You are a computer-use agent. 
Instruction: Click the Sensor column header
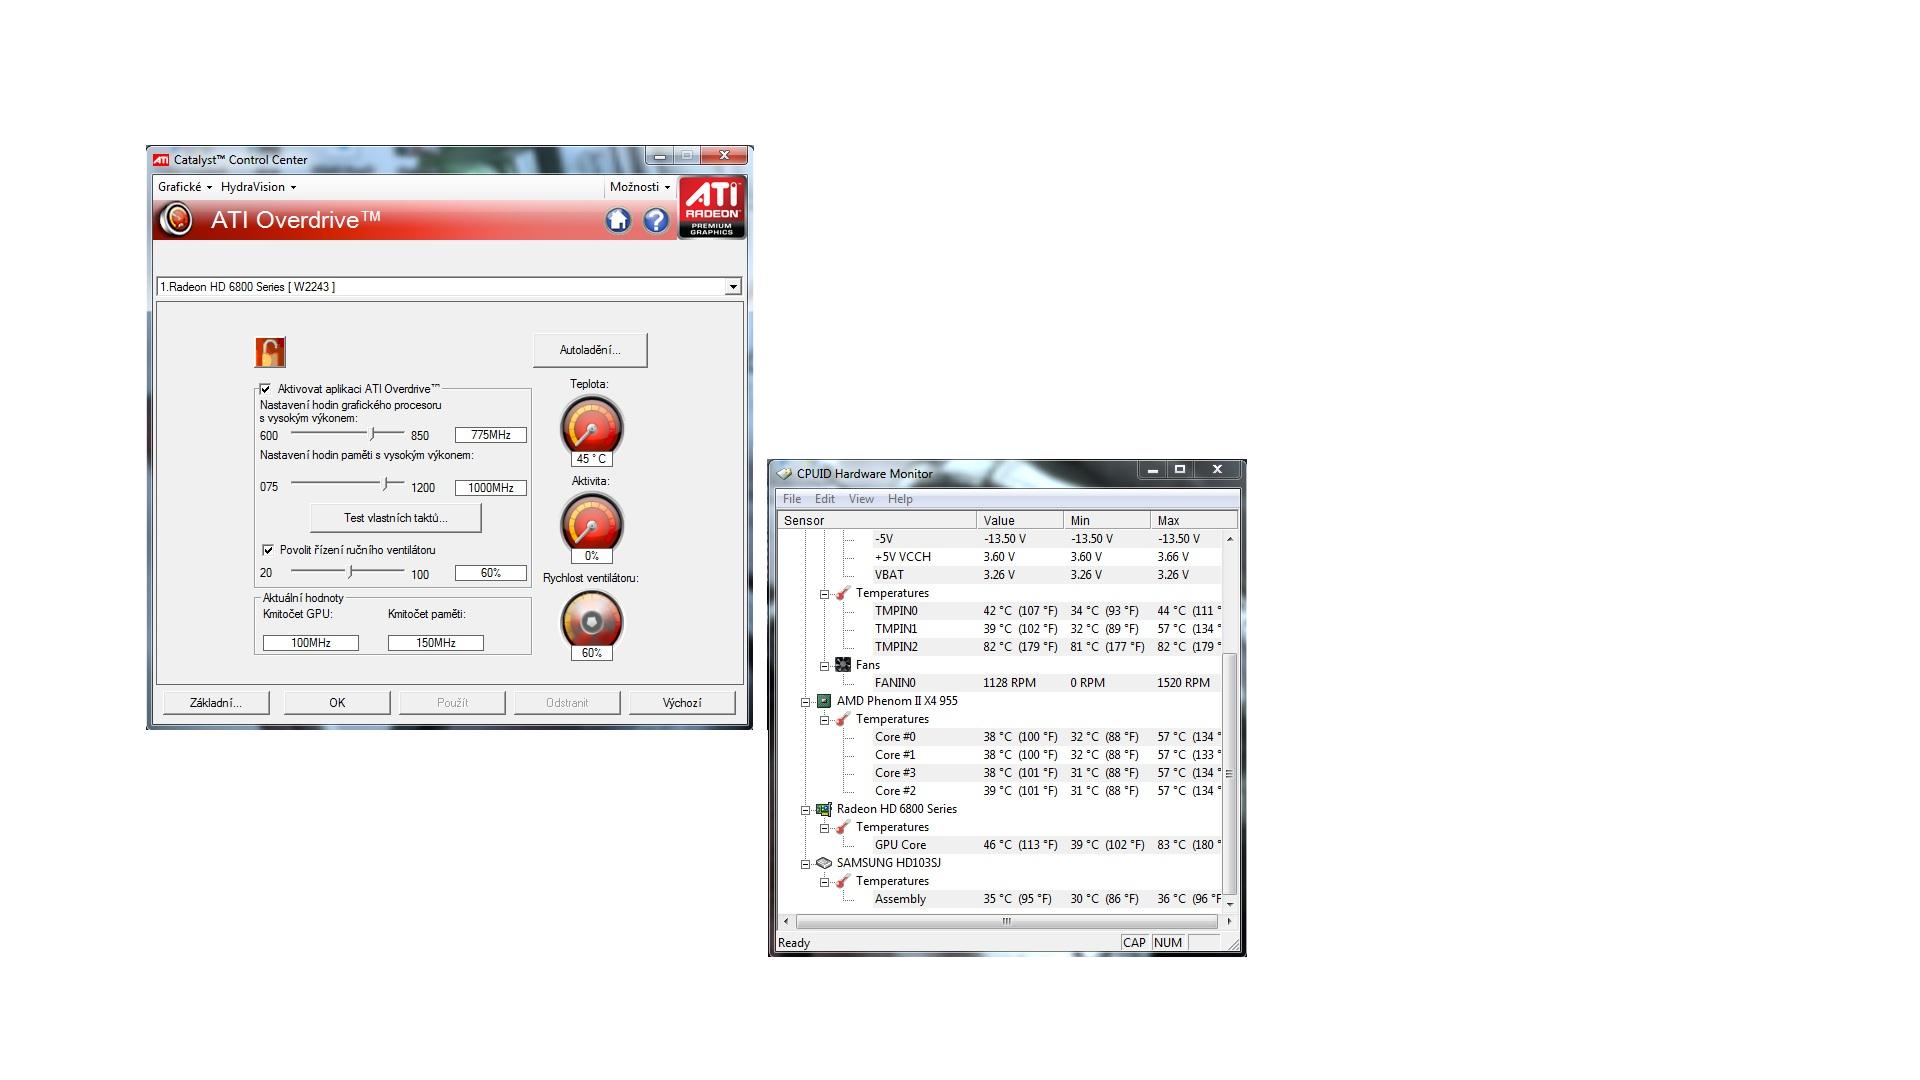click(x=877, y=521)
